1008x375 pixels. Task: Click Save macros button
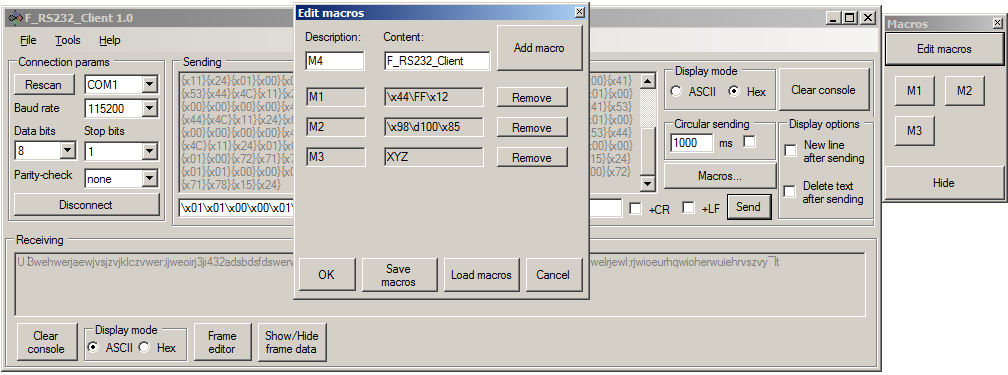coord(399,275)
